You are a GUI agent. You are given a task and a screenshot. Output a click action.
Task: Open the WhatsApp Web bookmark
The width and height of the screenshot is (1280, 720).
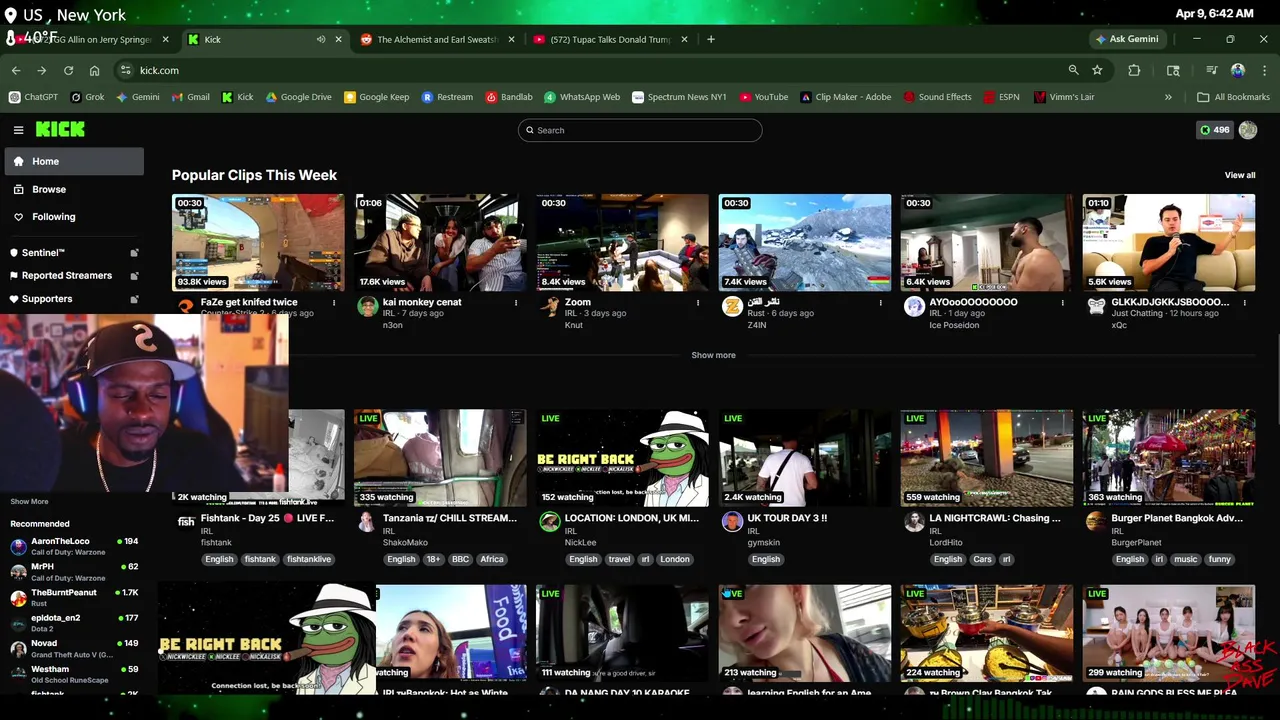(x=582, y=97)
